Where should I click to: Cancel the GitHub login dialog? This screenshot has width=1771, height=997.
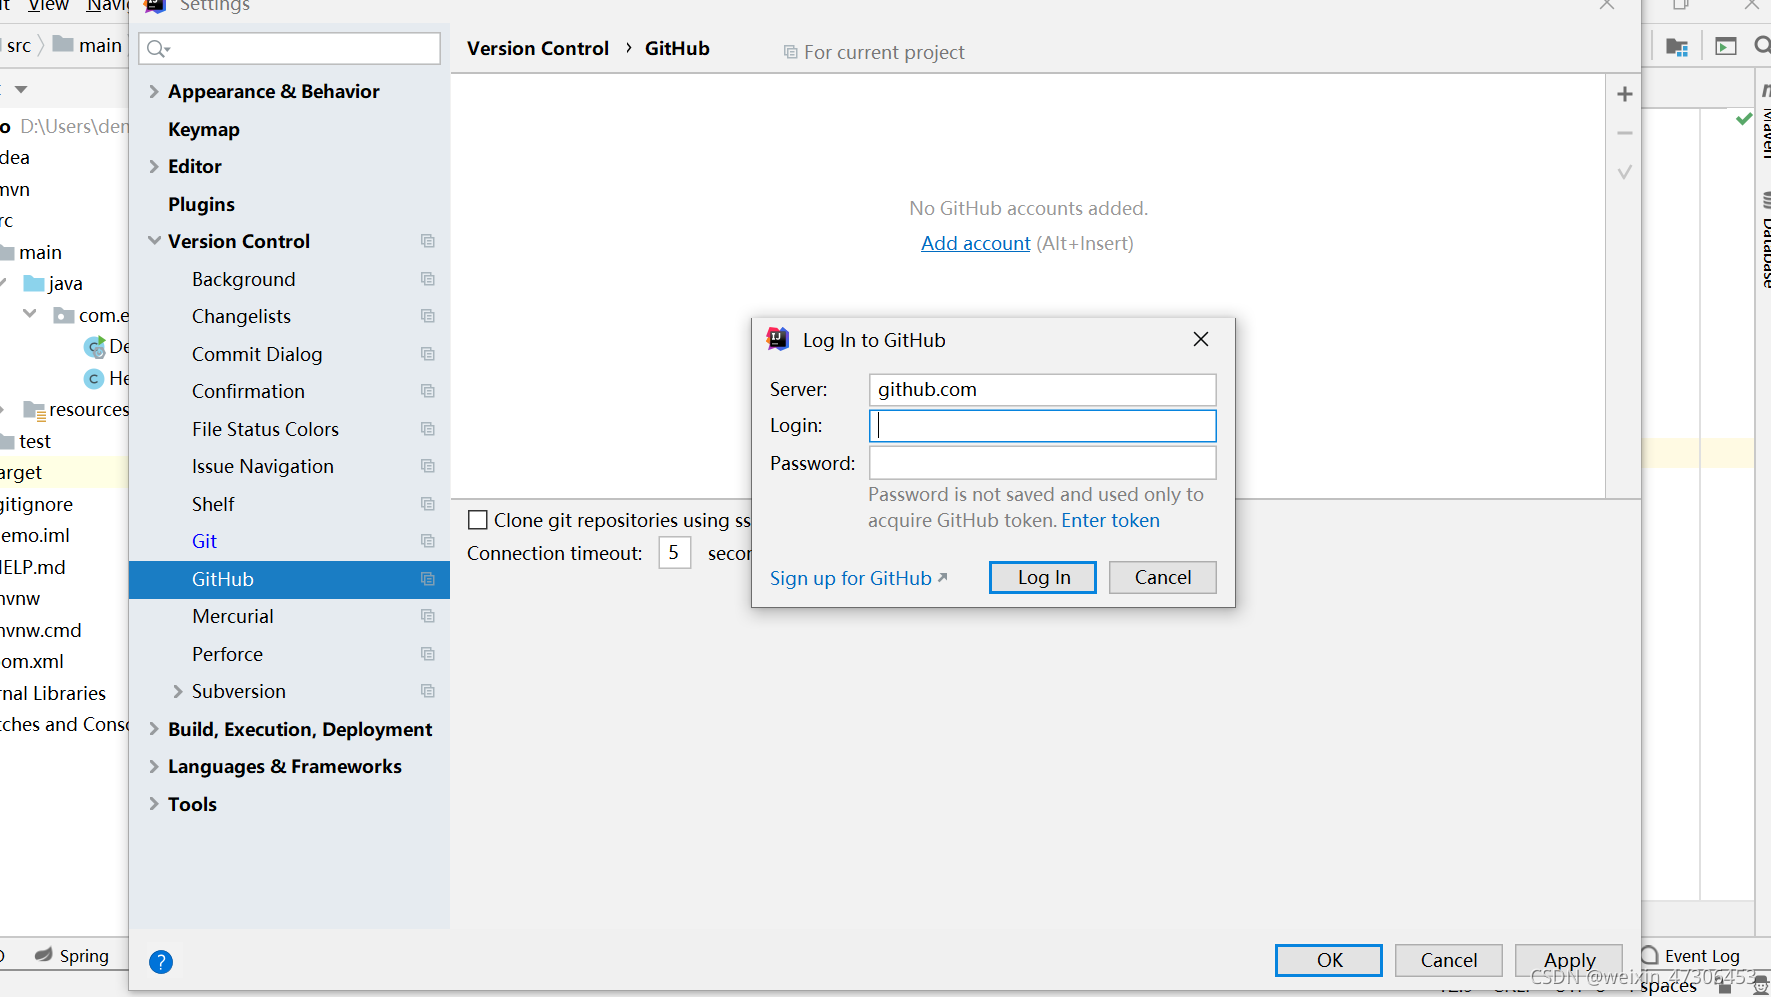pos(1162,577)
